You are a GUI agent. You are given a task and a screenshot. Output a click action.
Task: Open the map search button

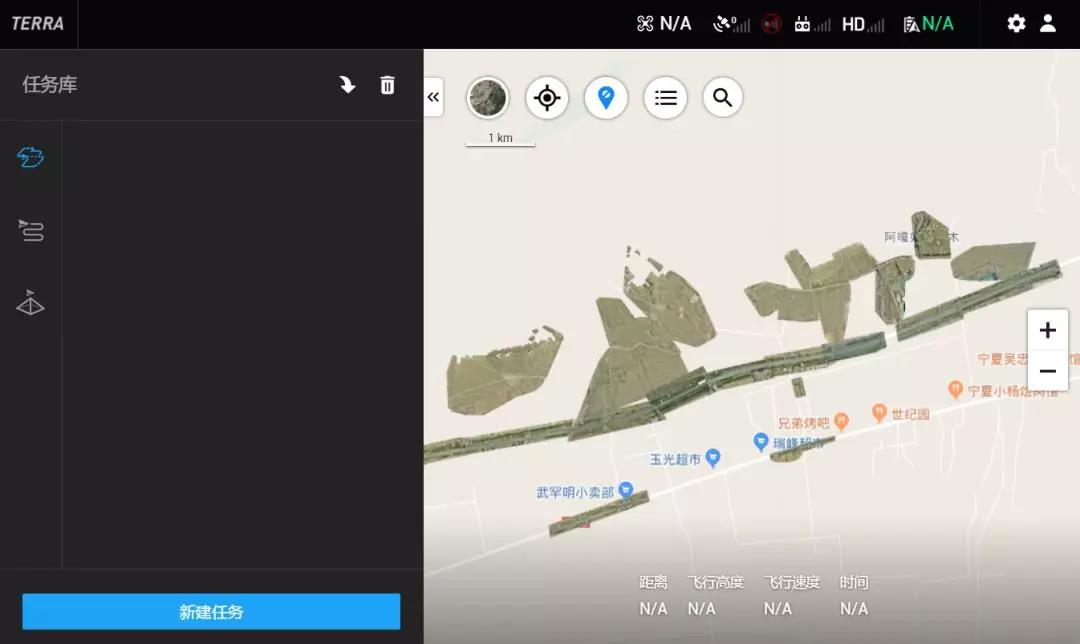(x=723, y=97)
